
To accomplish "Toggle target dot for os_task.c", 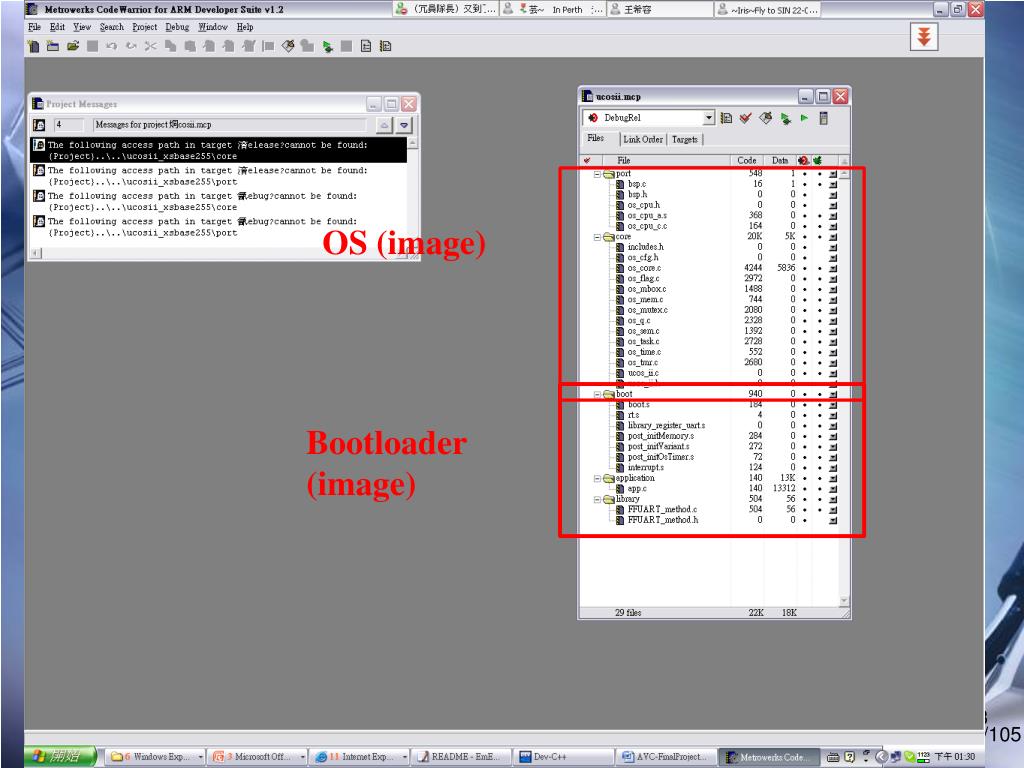I will click(x=820, y=342).
